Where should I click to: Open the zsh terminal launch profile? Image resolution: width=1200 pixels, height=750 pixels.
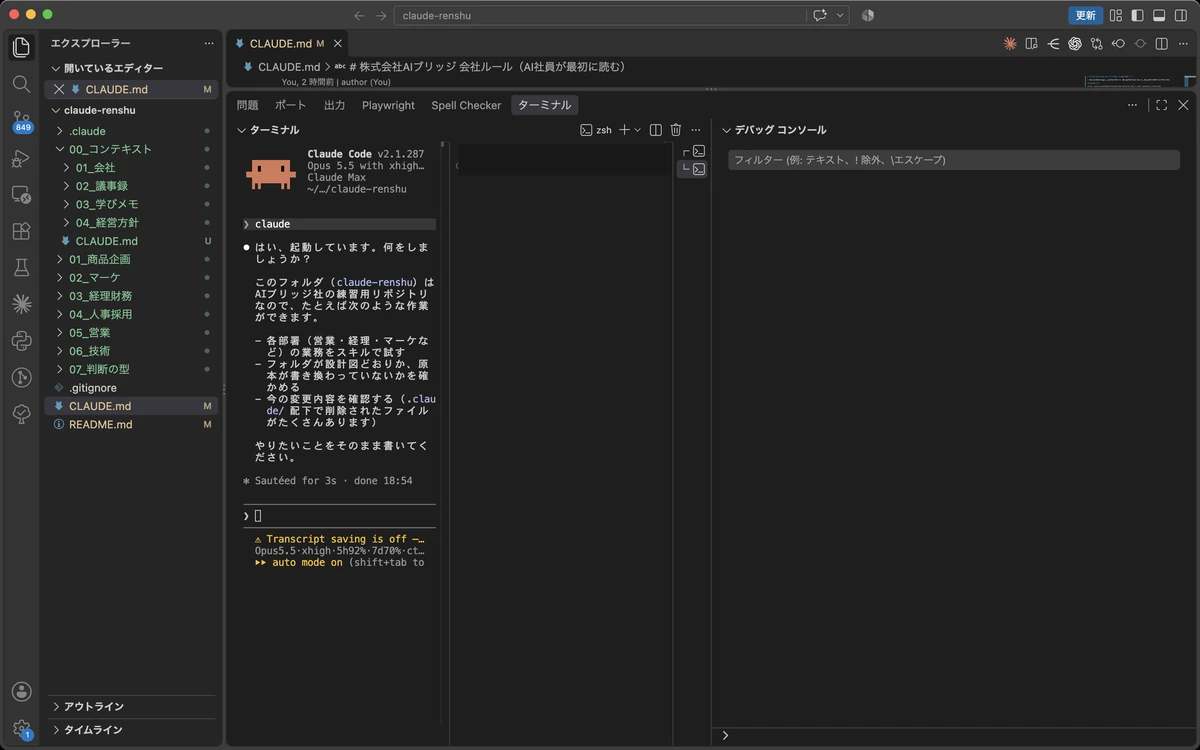[x=596, y=130]
